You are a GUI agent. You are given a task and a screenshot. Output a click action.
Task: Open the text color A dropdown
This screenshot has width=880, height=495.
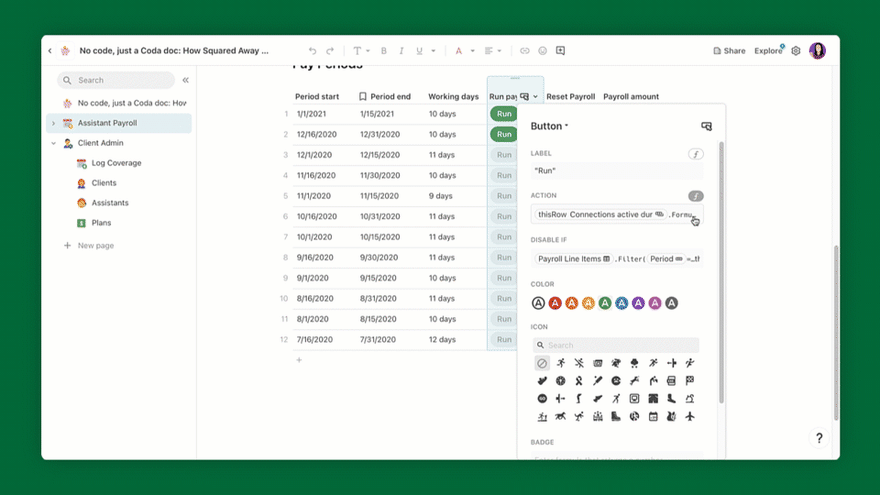[464, 51]
